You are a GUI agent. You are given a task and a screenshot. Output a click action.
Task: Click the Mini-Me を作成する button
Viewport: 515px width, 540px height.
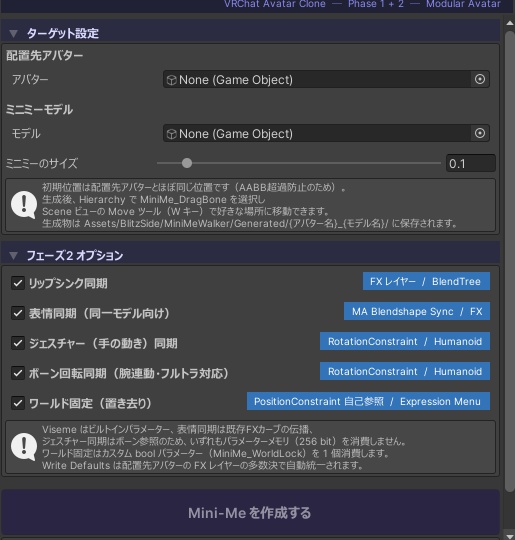pyautogui.click(x=250, y=513)
